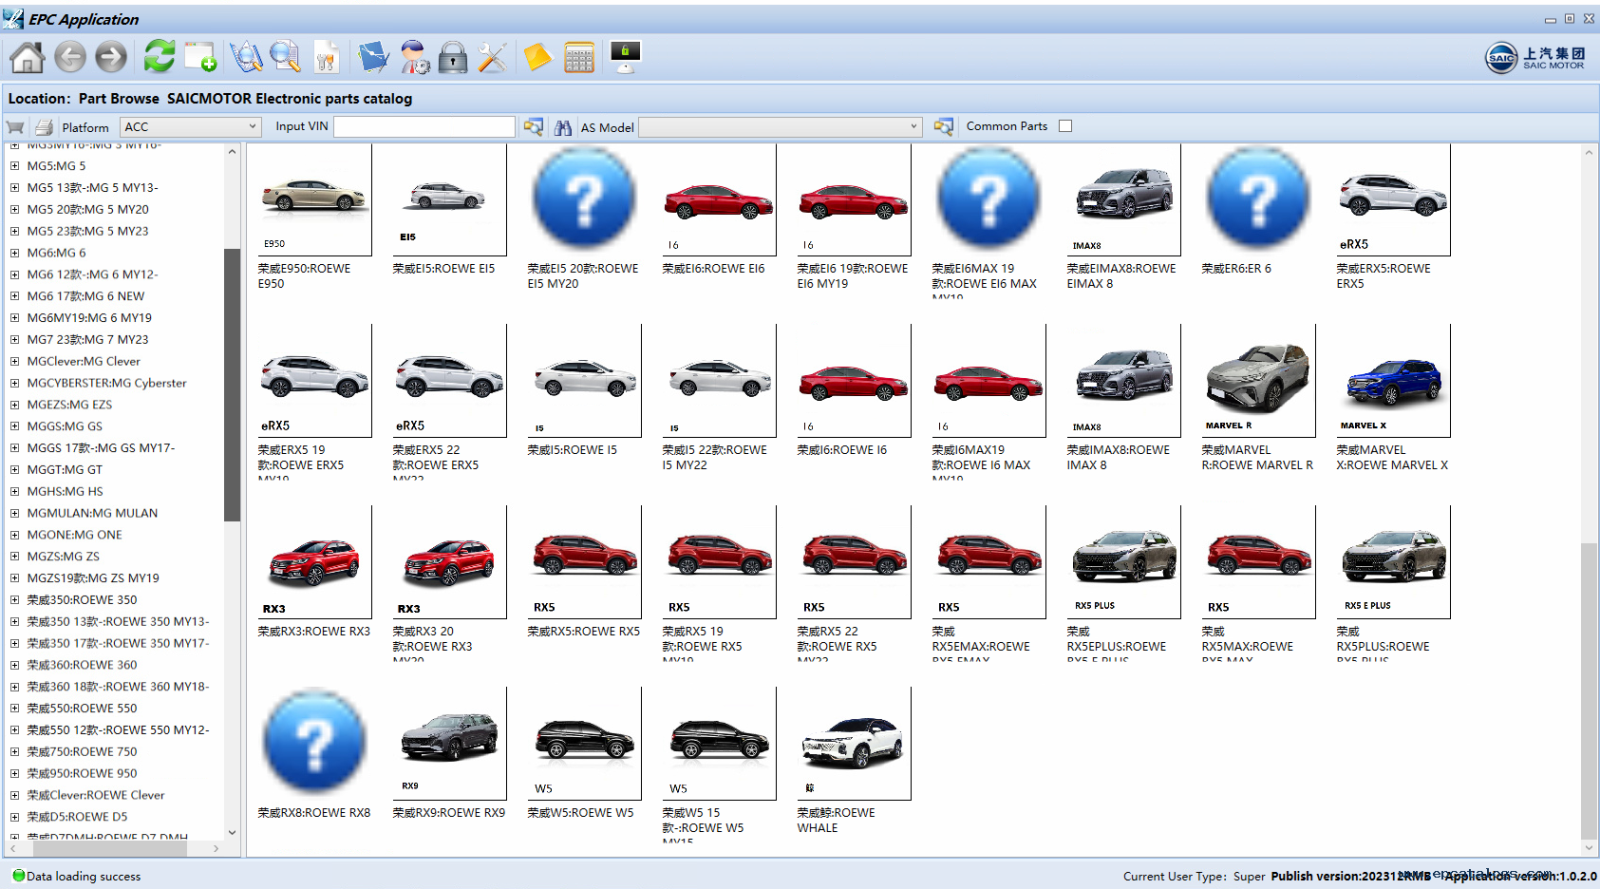The height and width of the screenshot is (889, 1600).
Task: Open the AS Model dropdown
Action: [780, 127]
